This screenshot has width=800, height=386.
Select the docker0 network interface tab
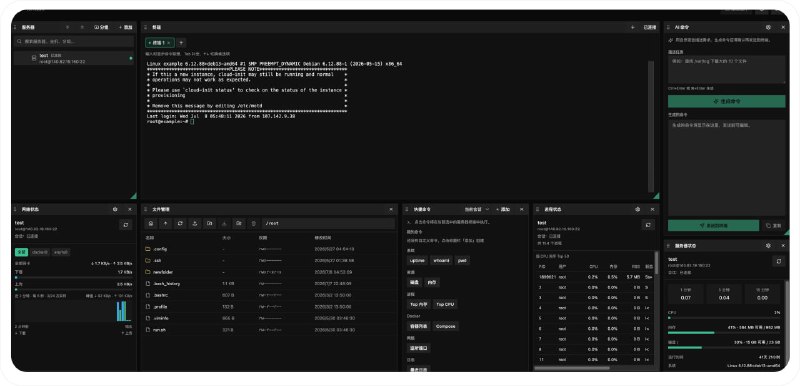pos(40,252)
